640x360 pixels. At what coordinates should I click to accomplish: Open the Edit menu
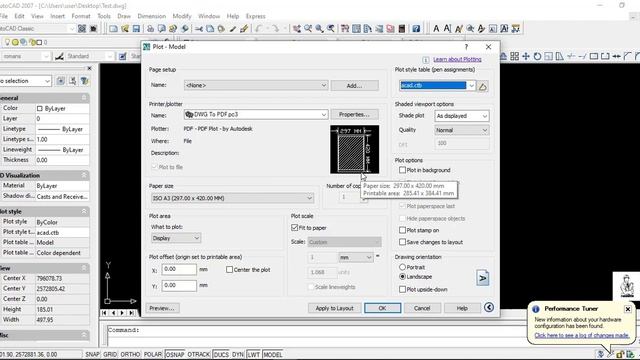(x=19, y=16)
